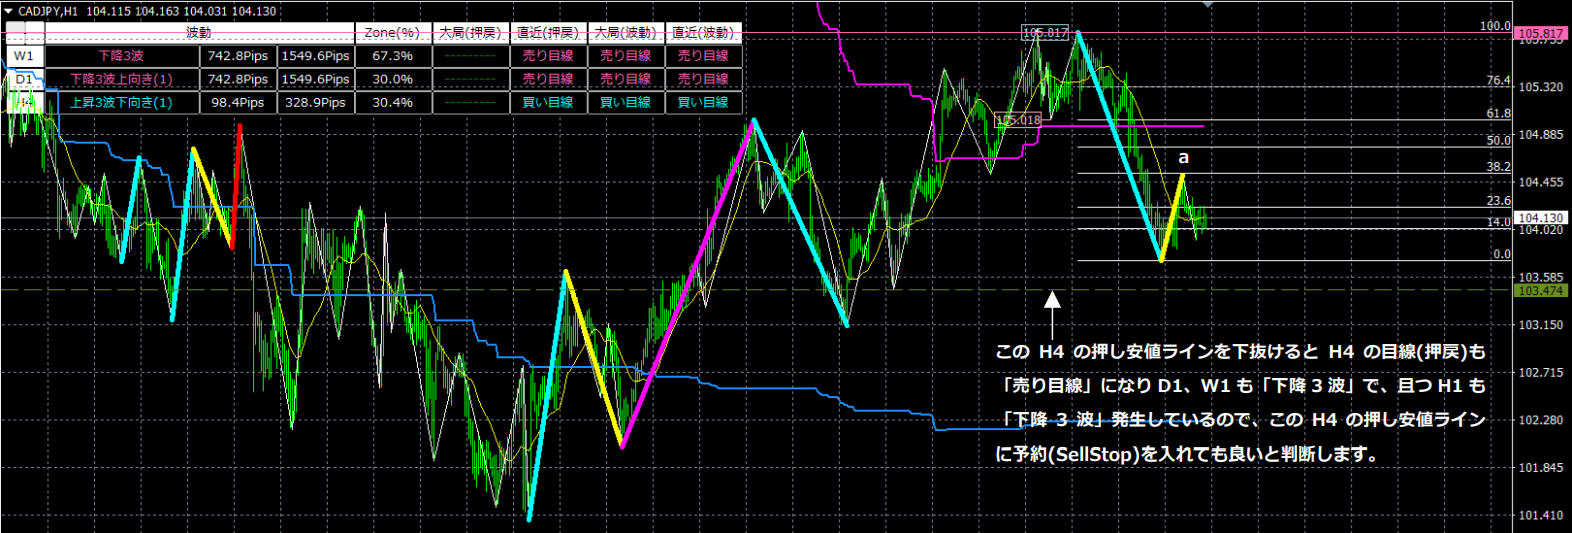
Task: Click the Zone(%) column header
Action: click(392, 33)
